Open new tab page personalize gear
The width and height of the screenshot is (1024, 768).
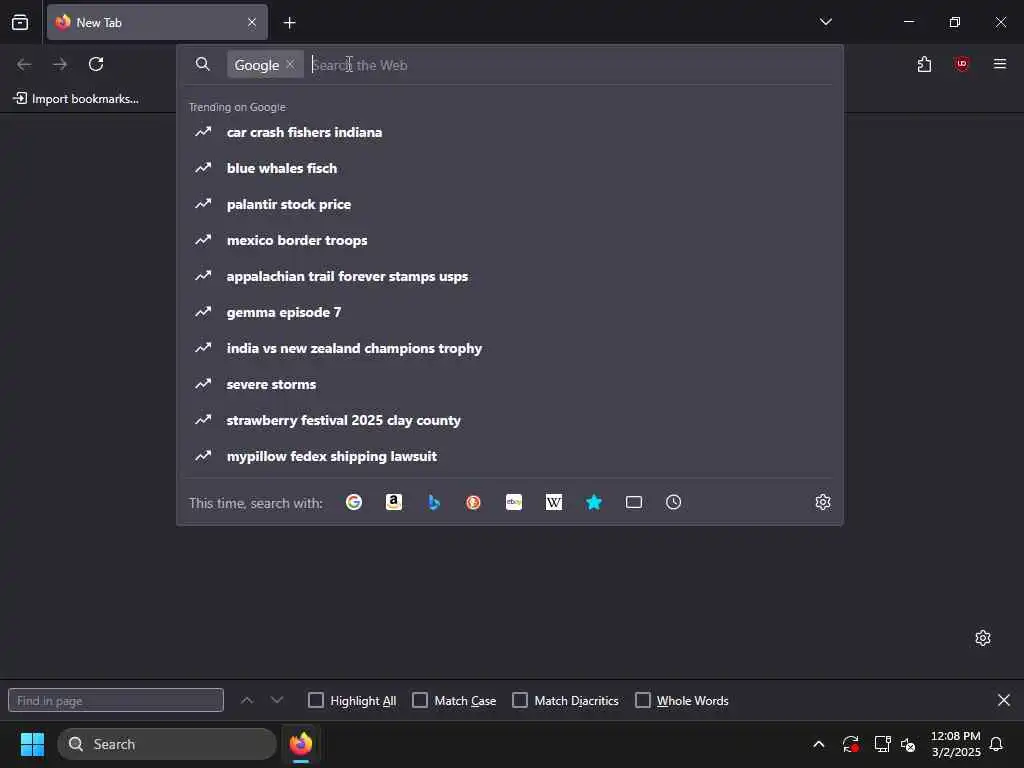(983, 637)
